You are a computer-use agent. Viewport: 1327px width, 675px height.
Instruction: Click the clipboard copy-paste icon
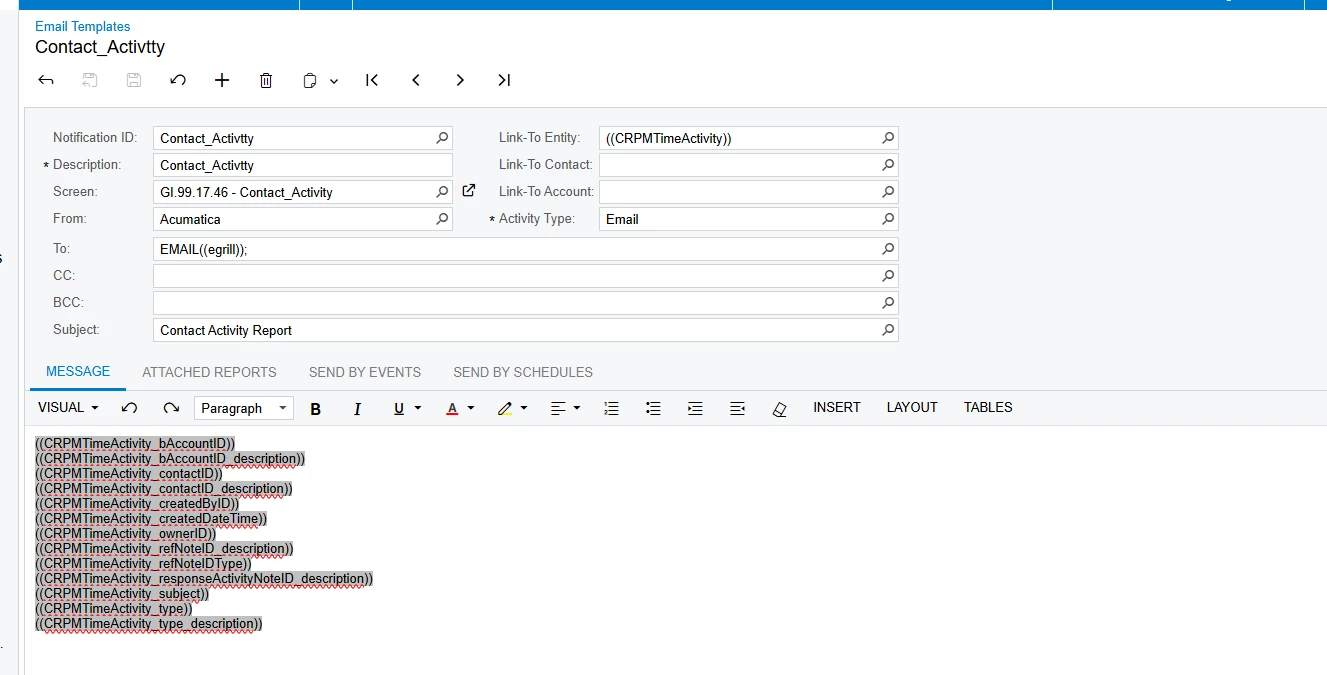tap(310, 80)
